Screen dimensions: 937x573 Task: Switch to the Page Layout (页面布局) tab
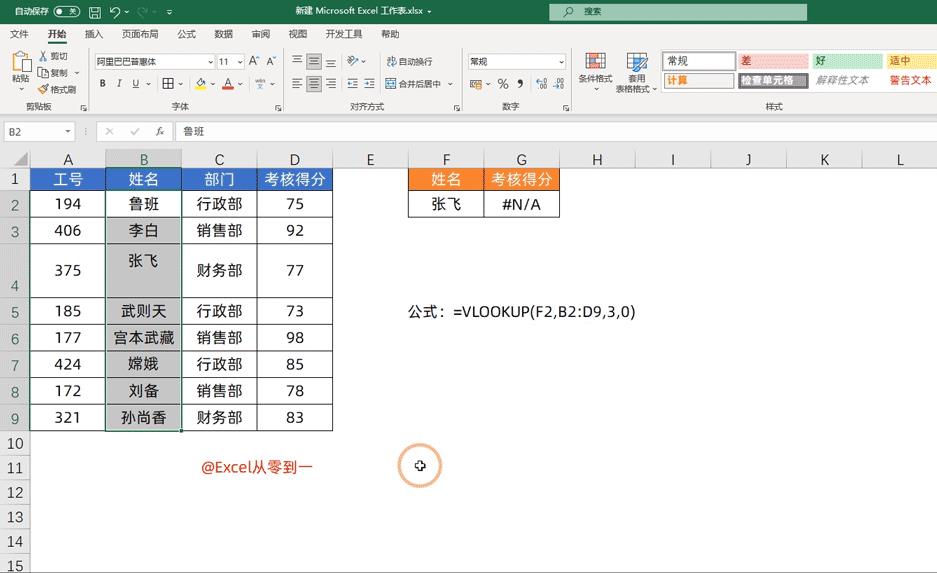[140, 34]
